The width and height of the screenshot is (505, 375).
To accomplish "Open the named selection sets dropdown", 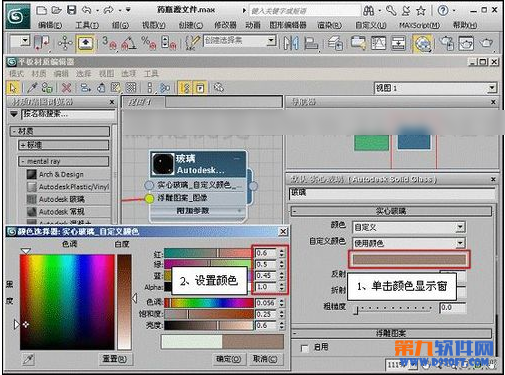I will (271, 41).
